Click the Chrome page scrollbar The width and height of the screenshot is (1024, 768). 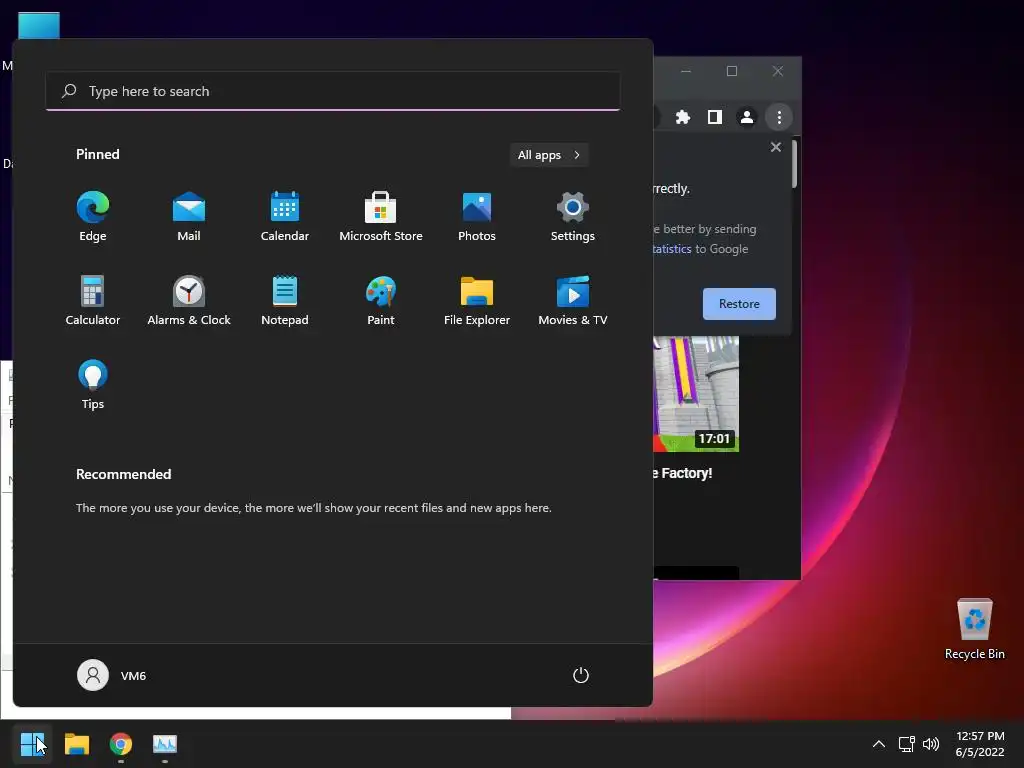[x=795, y=163]
